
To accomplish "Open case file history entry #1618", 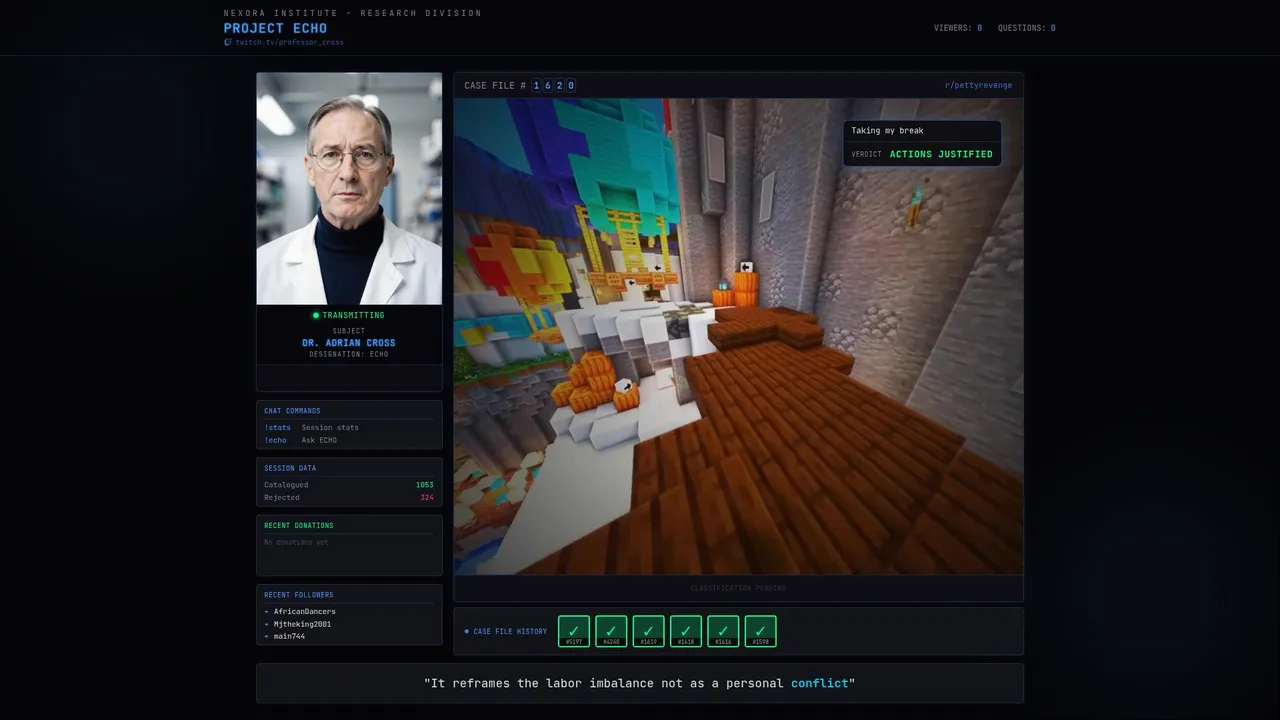I will point(686,631).
